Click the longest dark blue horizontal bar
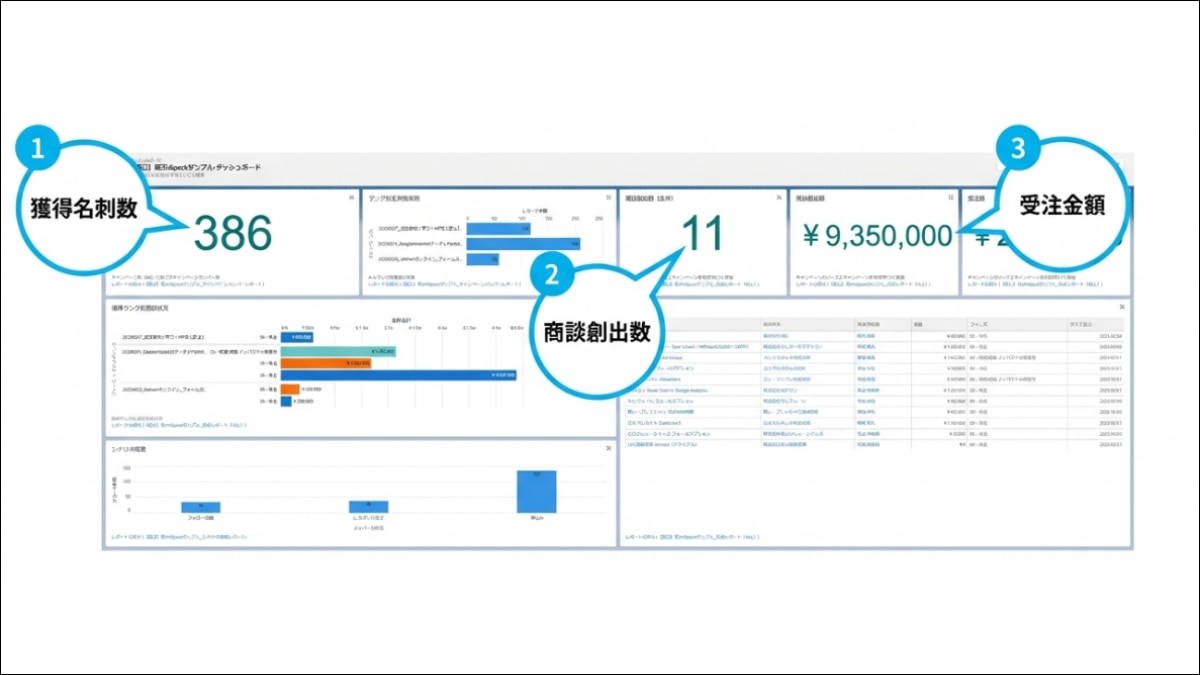This screenshot has width=1200, height=675. [x=399, y=376]
